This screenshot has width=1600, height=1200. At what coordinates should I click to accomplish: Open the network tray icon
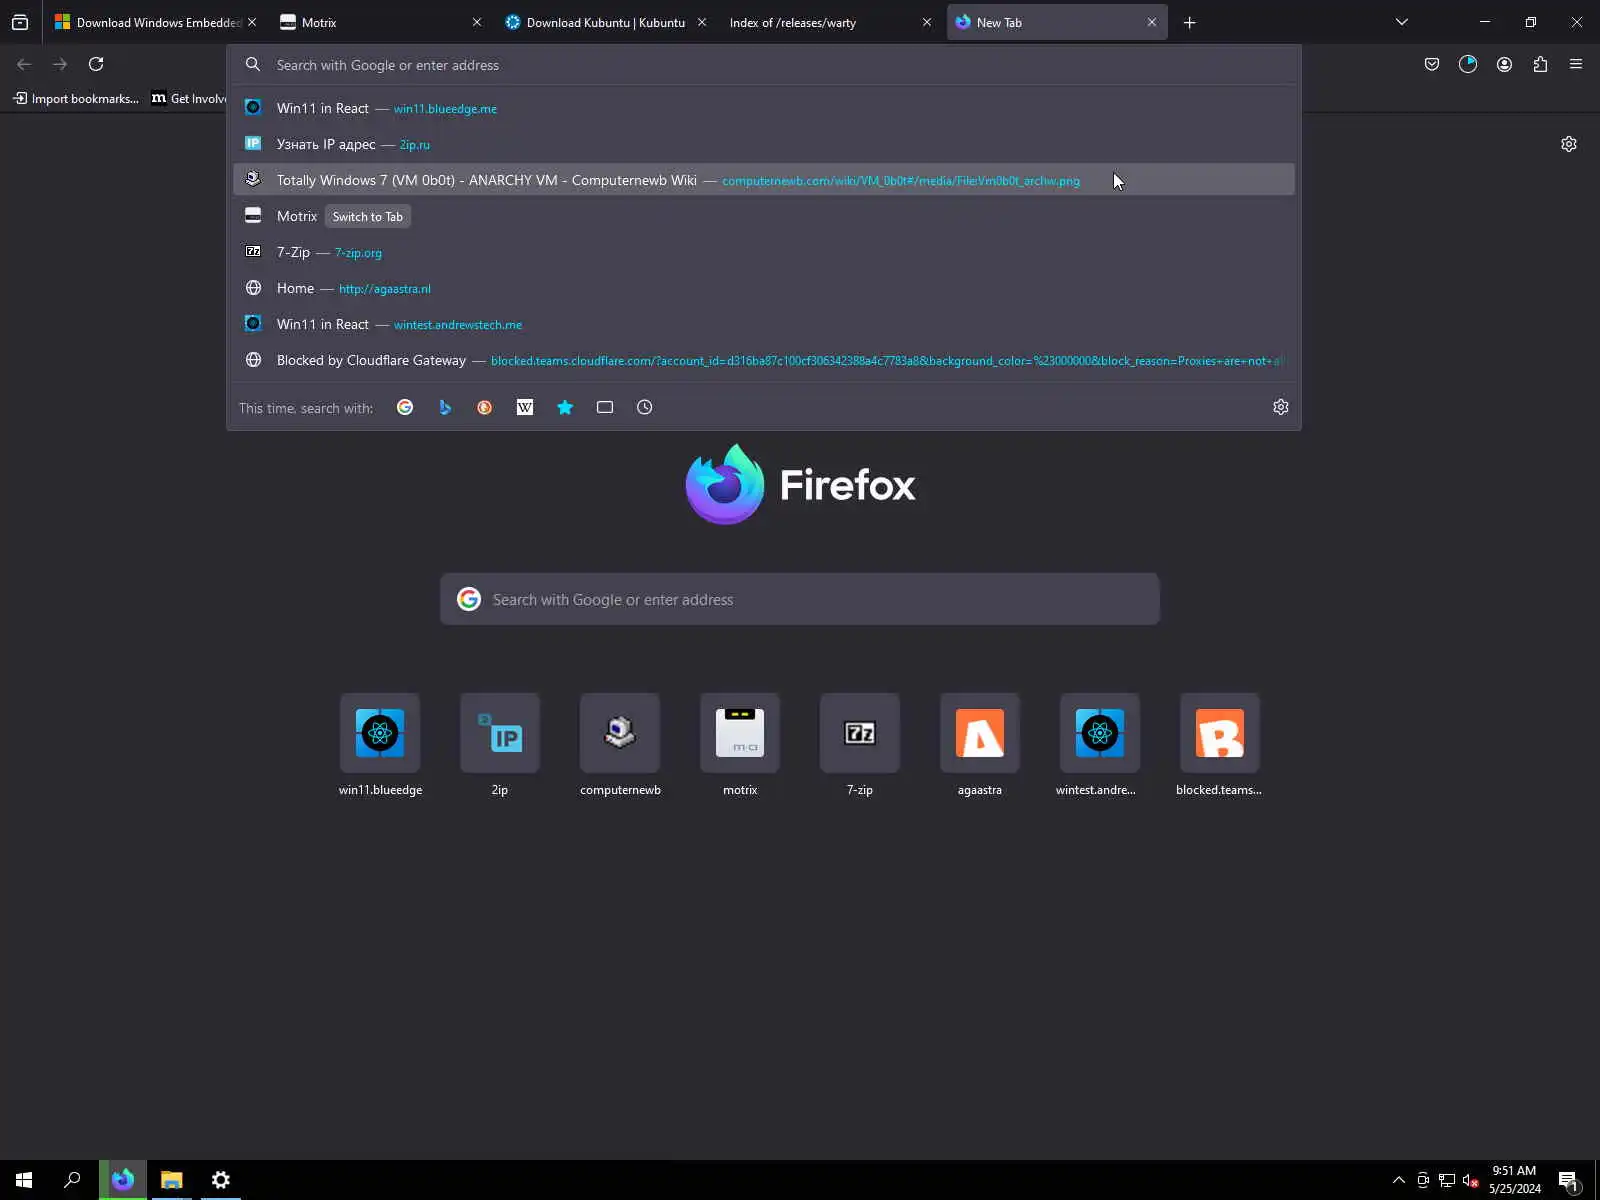pos(1447,1180)
